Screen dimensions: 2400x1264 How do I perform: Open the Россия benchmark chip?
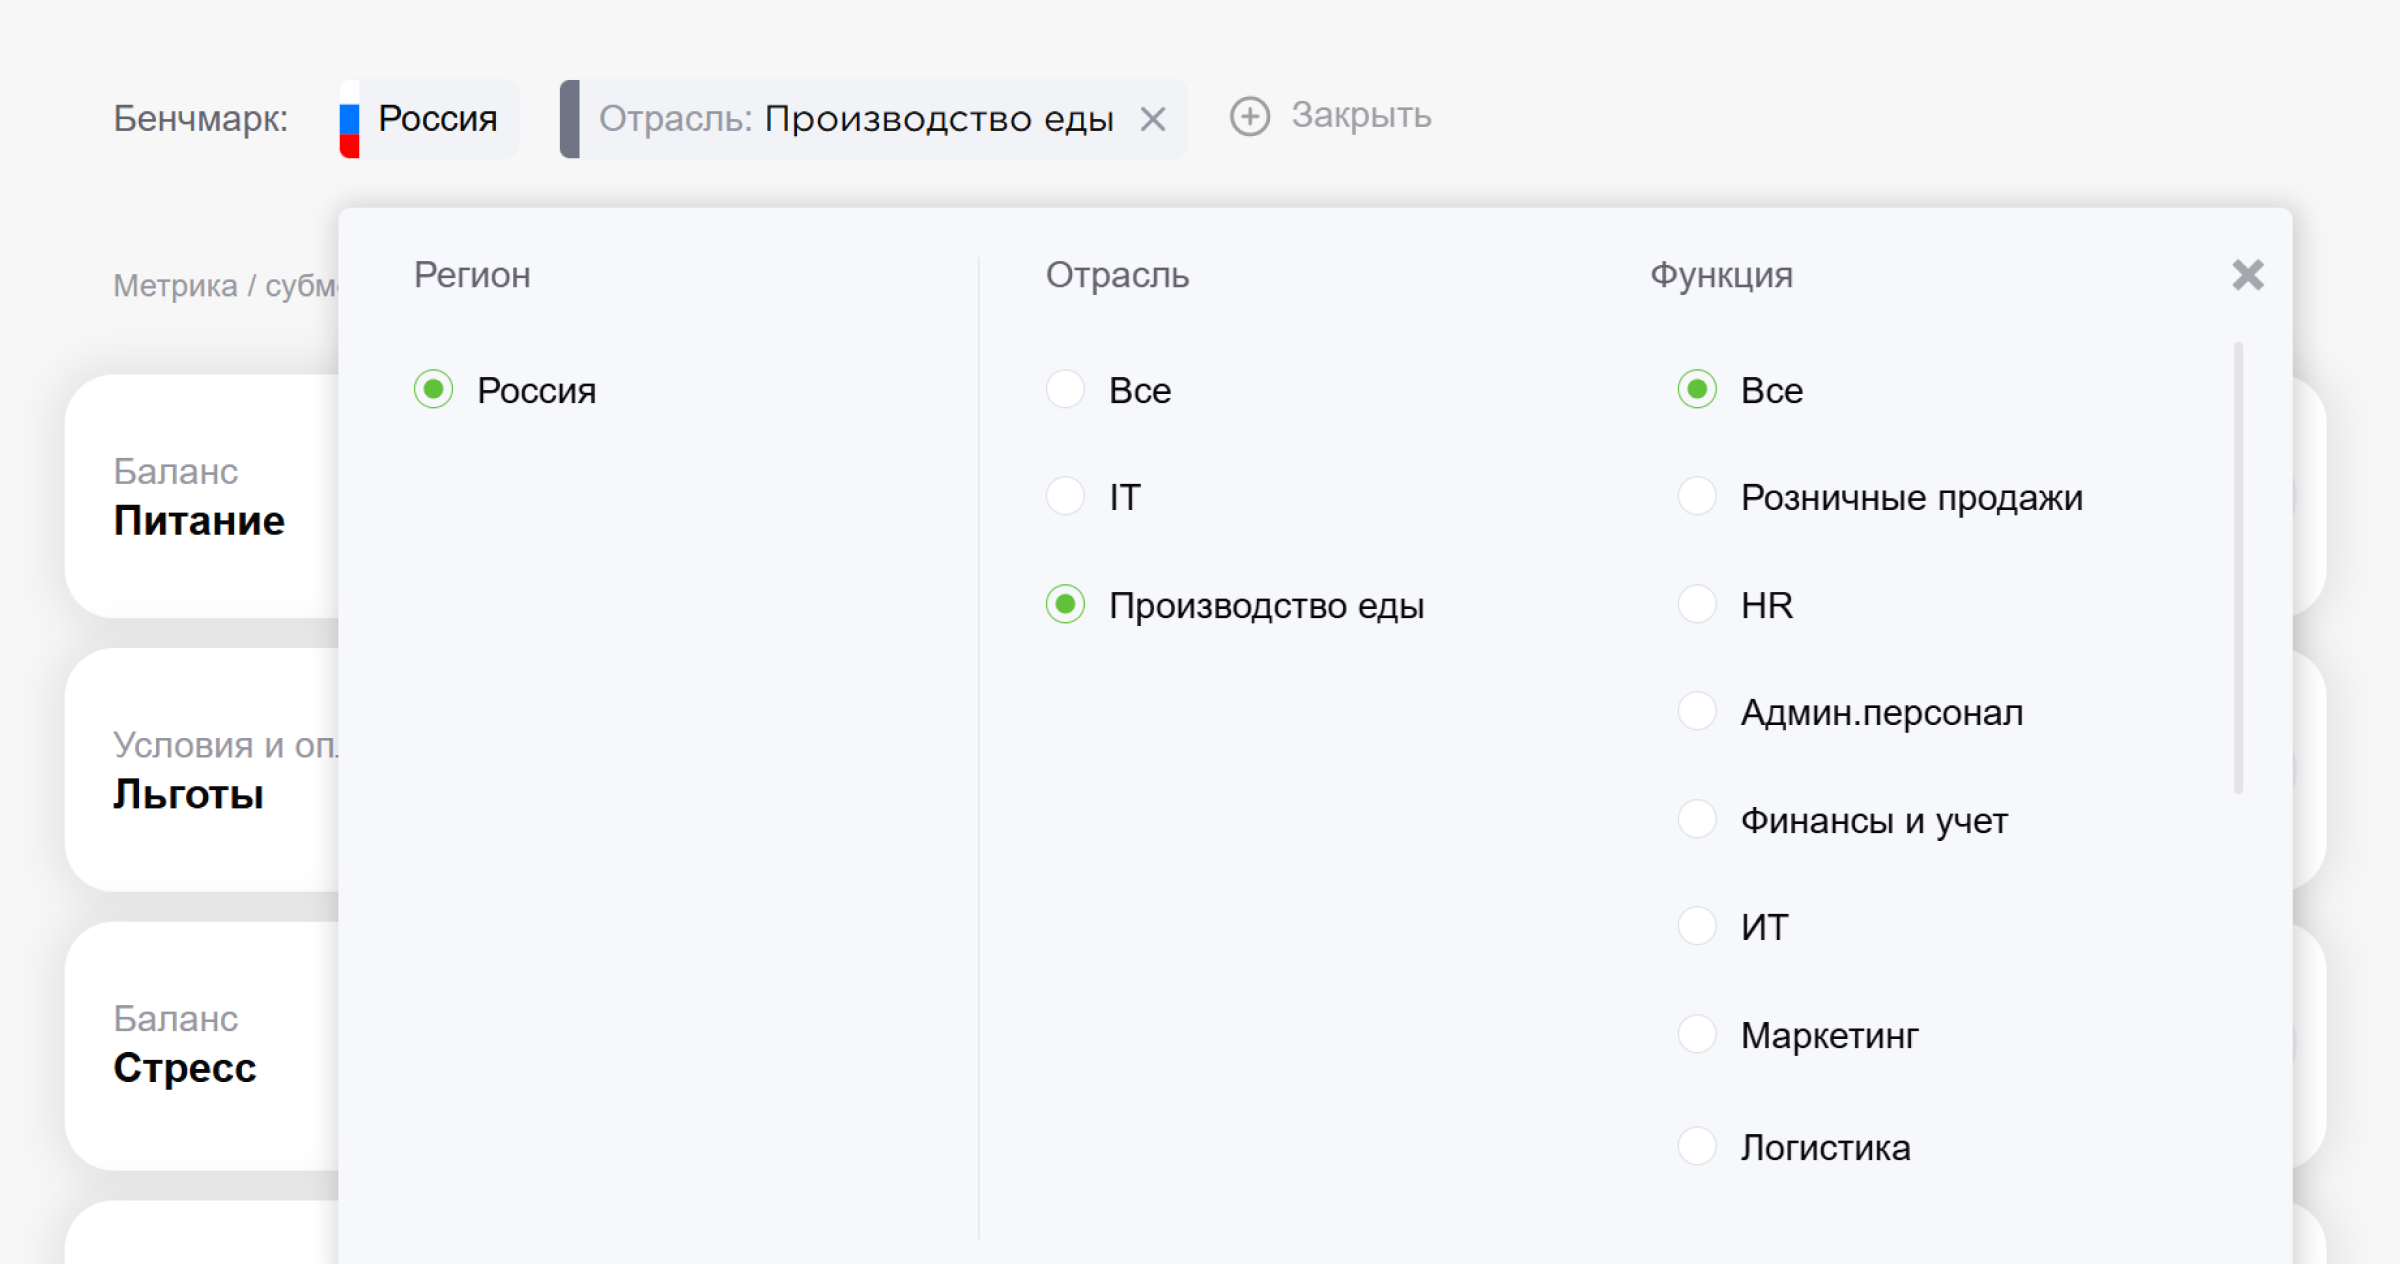[x=429, y=119]
